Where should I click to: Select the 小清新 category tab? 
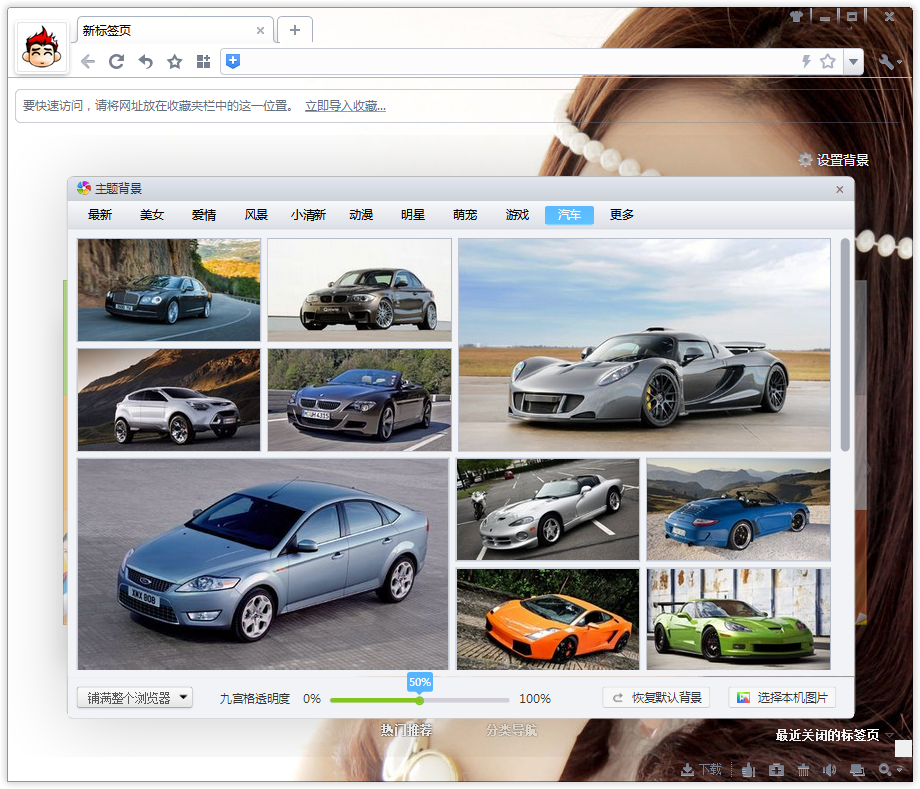coord(308,215)
